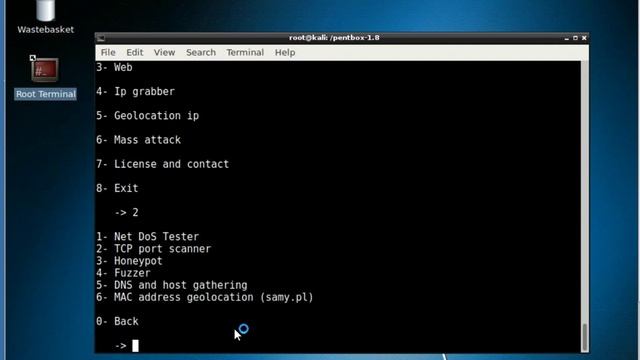Click the '0- Back' line
The height and width of the screenshot is (360, 640).
pyautogui.click(x=117, y=322)
